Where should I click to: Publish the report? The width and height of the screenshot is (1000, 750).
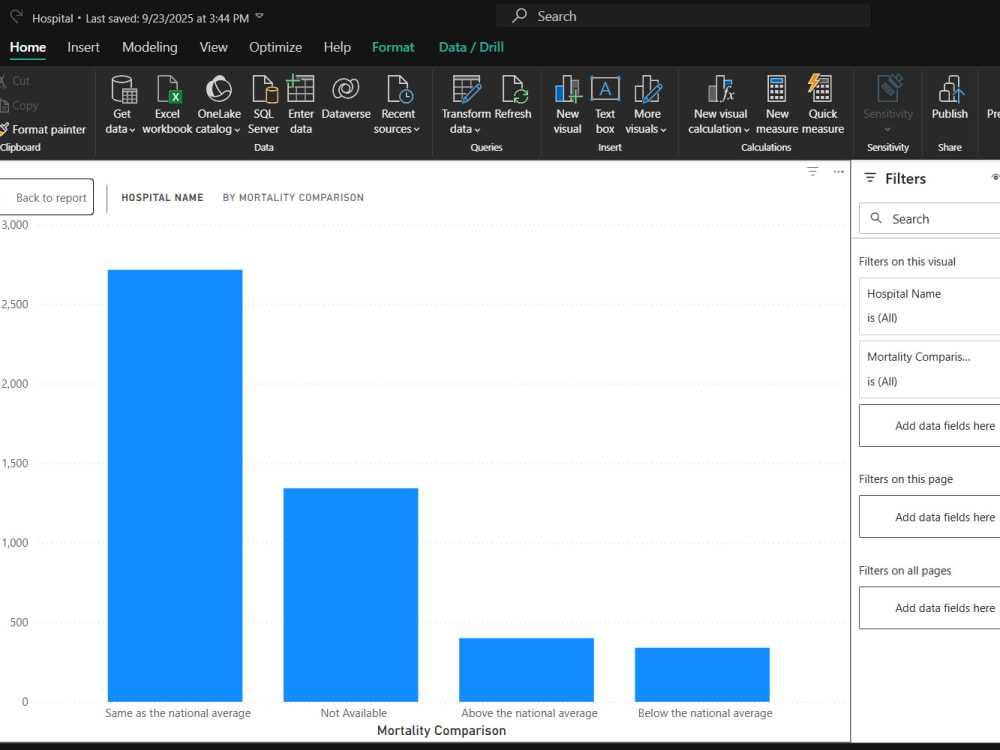coord(950,98)
